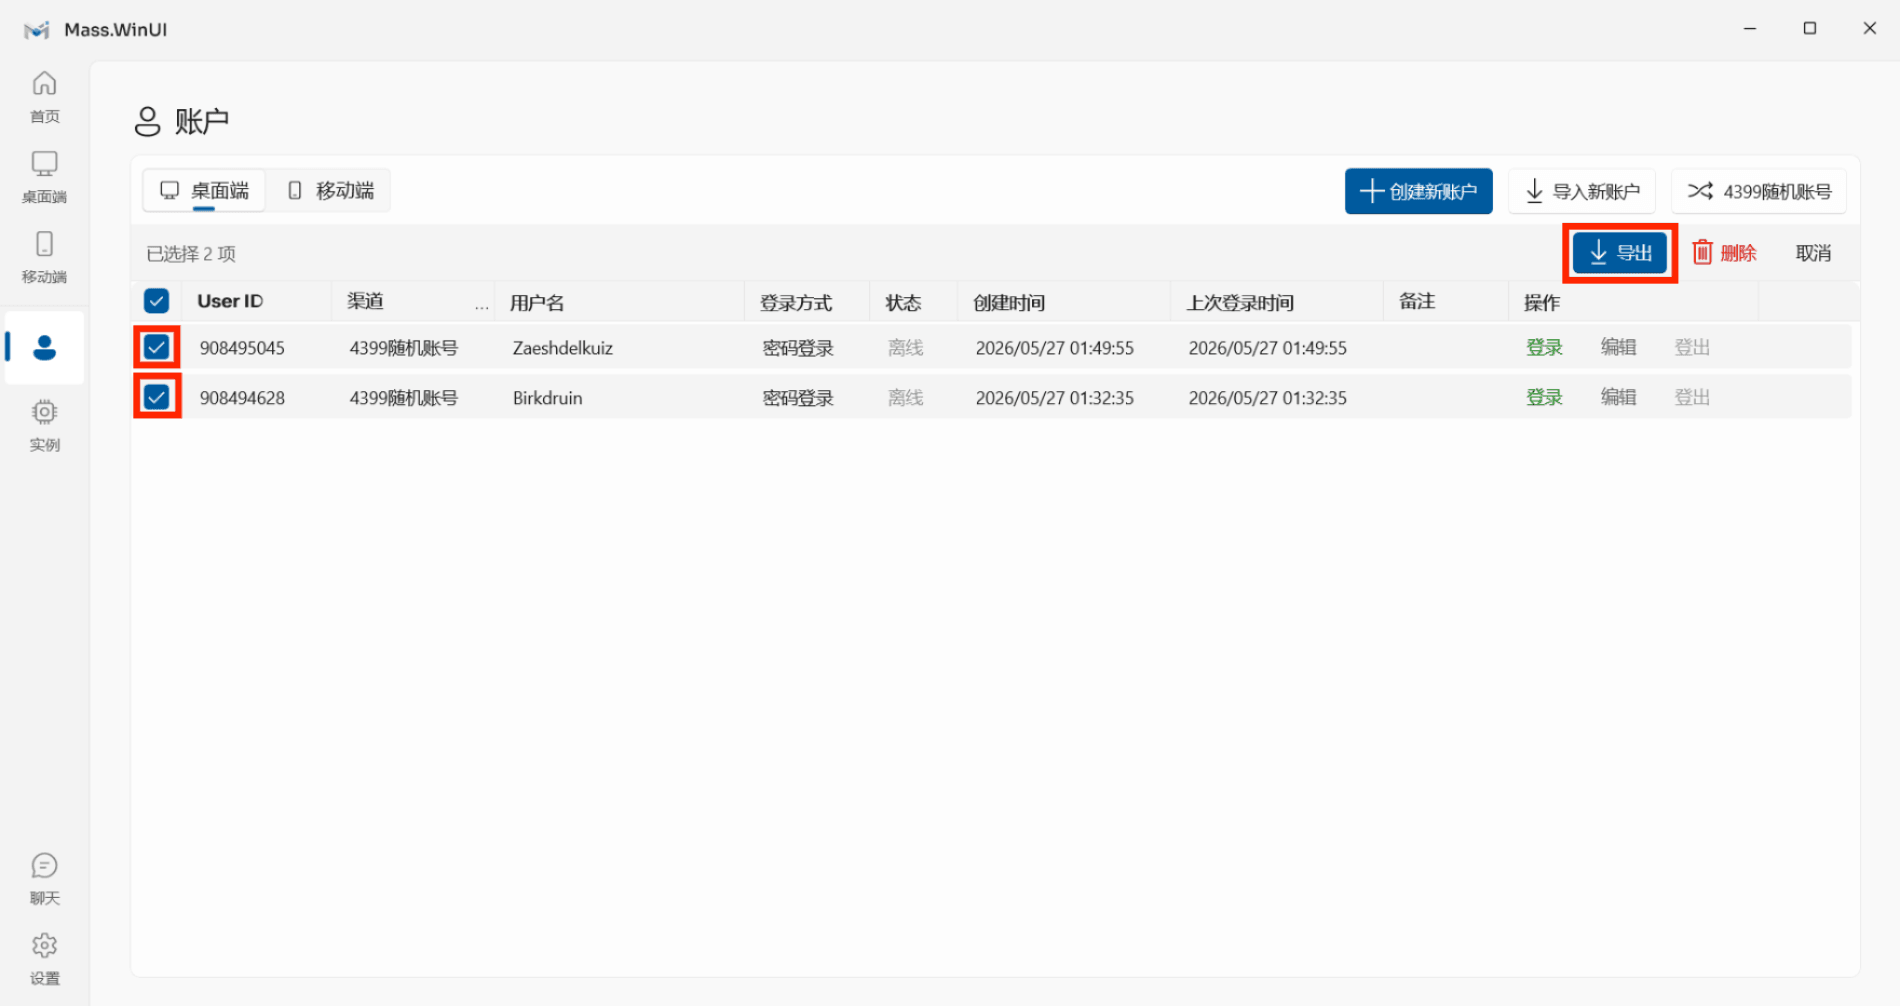Viewport: 1900px width, 1006px height.
Task: Open the 聊天 chat page
Action: [44, 879]
